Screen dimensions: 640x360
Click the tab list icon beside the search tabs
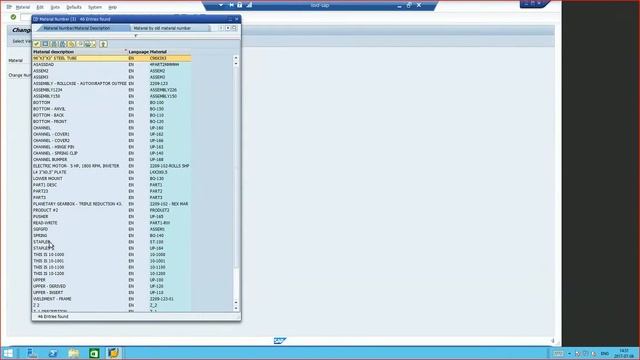click(234, 28)
